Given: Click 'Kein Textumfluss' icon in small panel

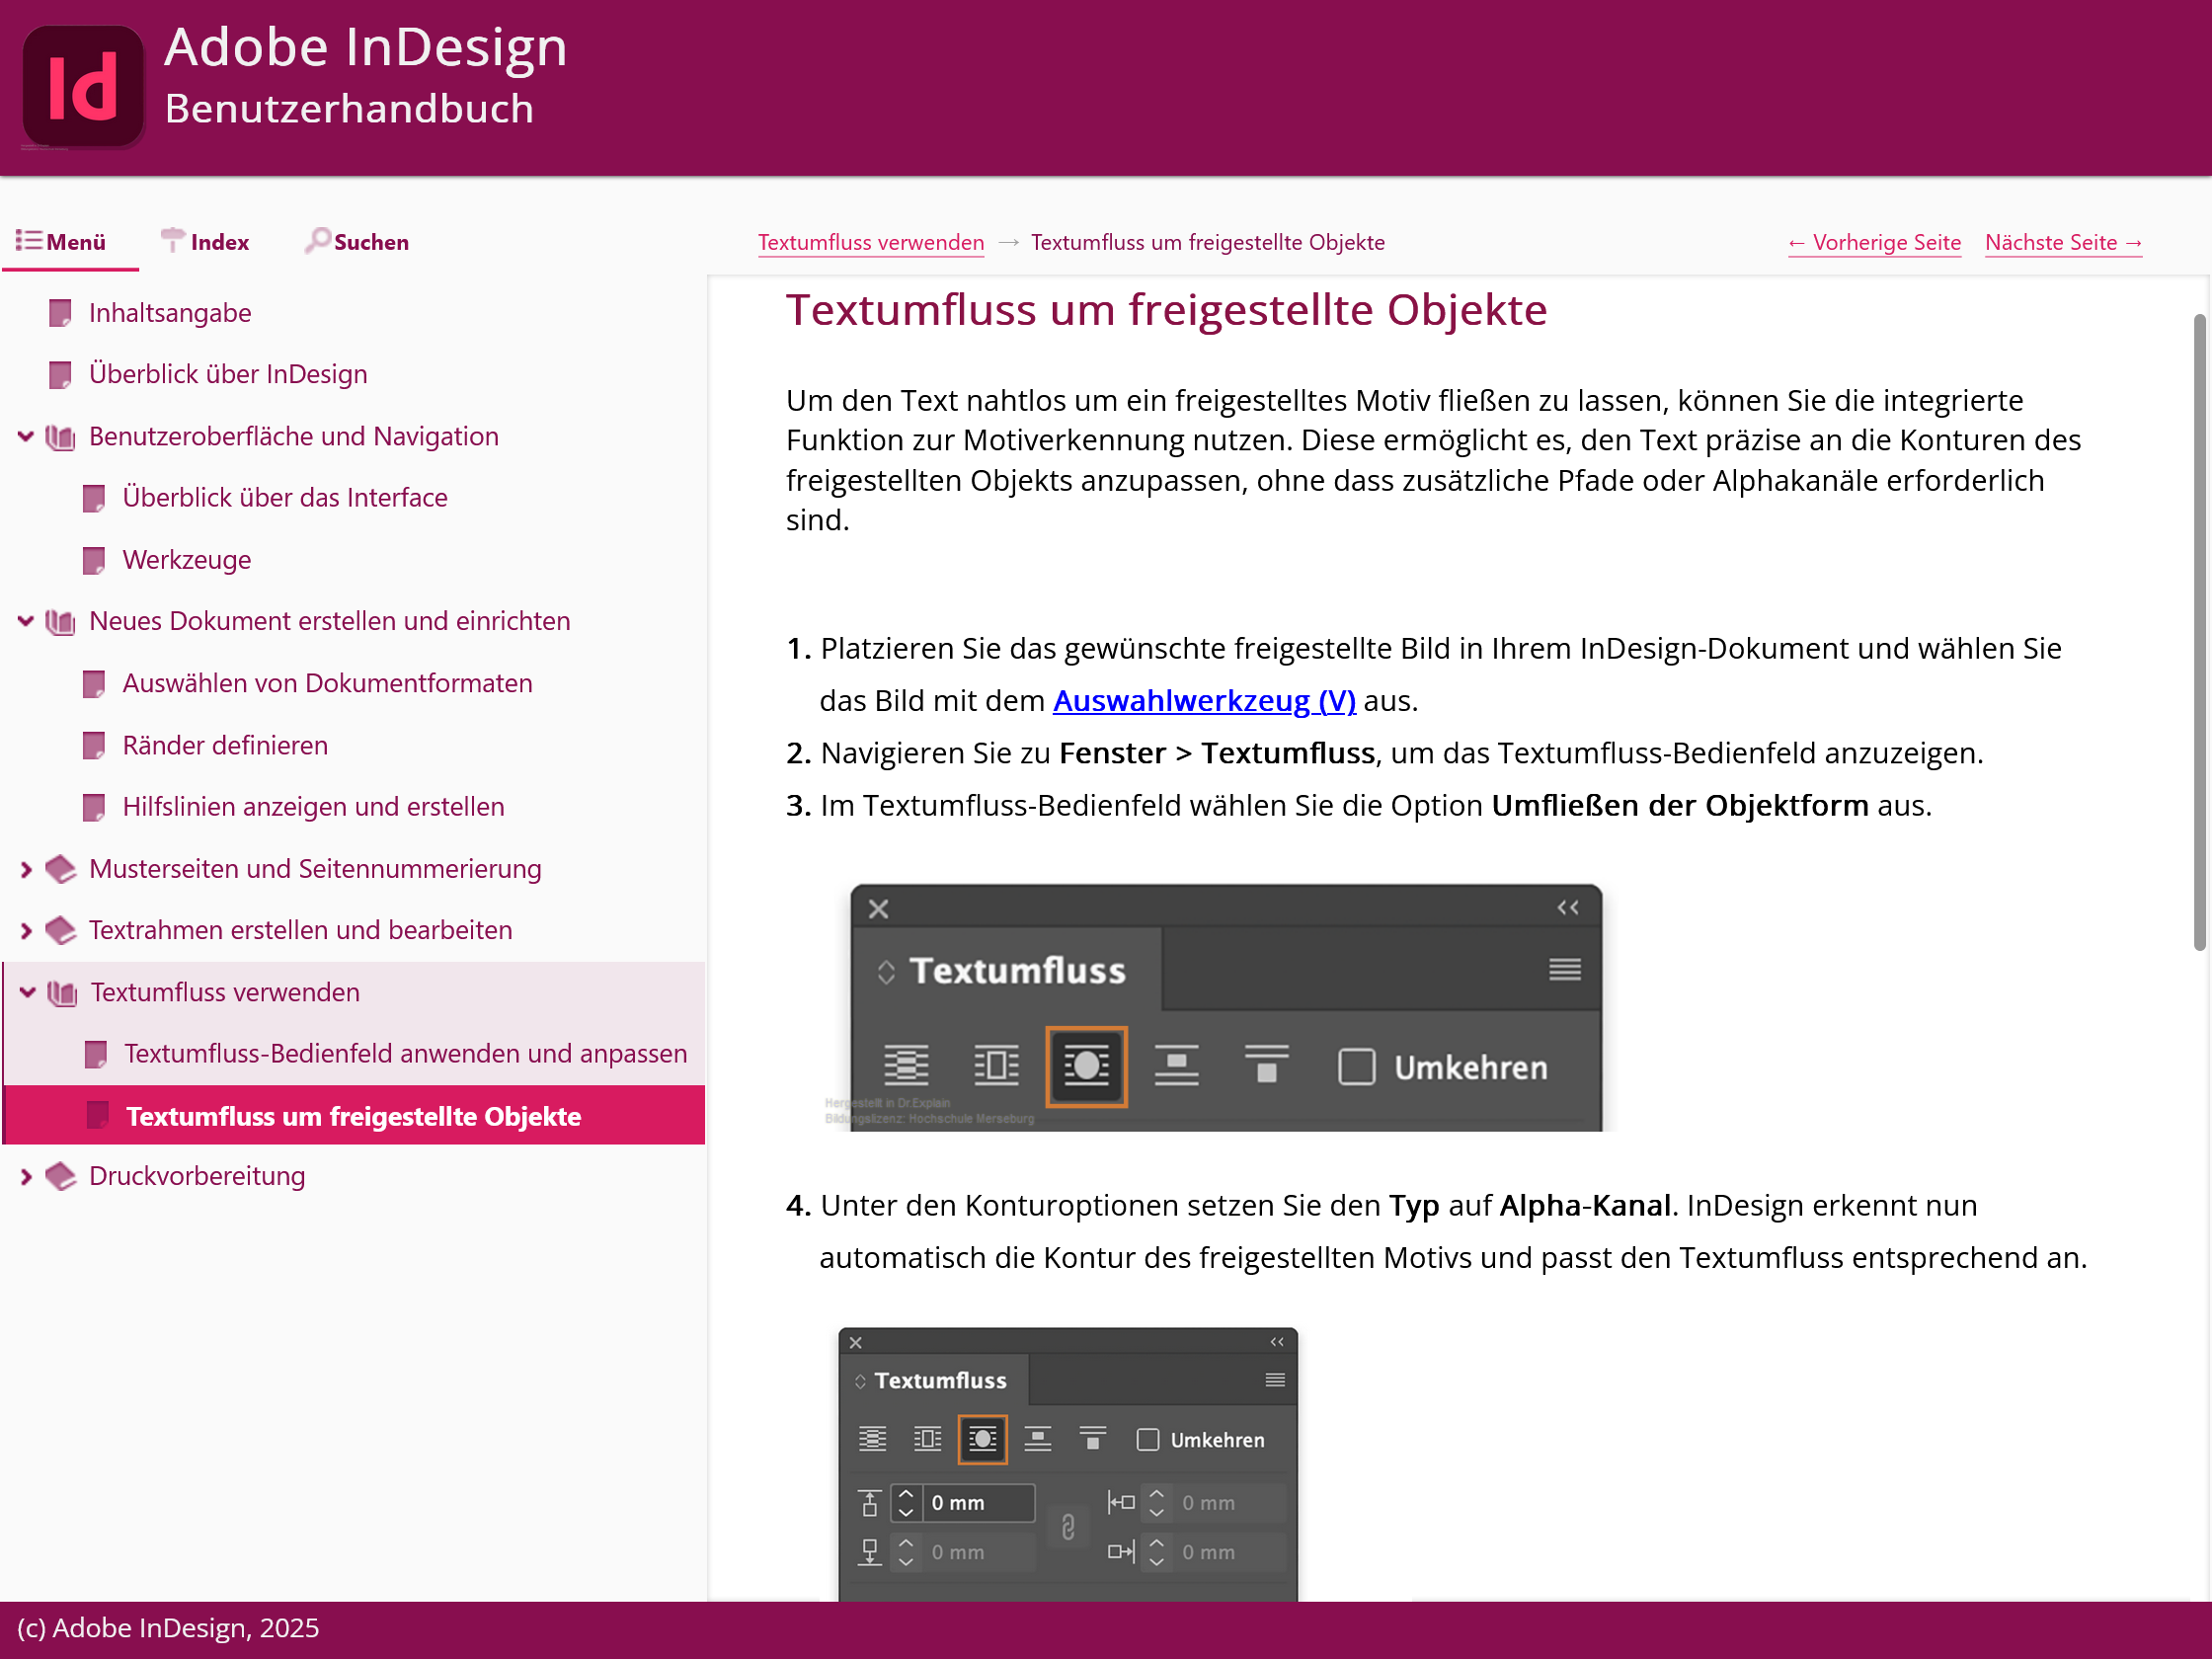Looking at the screenshot, I should 872,1439.
